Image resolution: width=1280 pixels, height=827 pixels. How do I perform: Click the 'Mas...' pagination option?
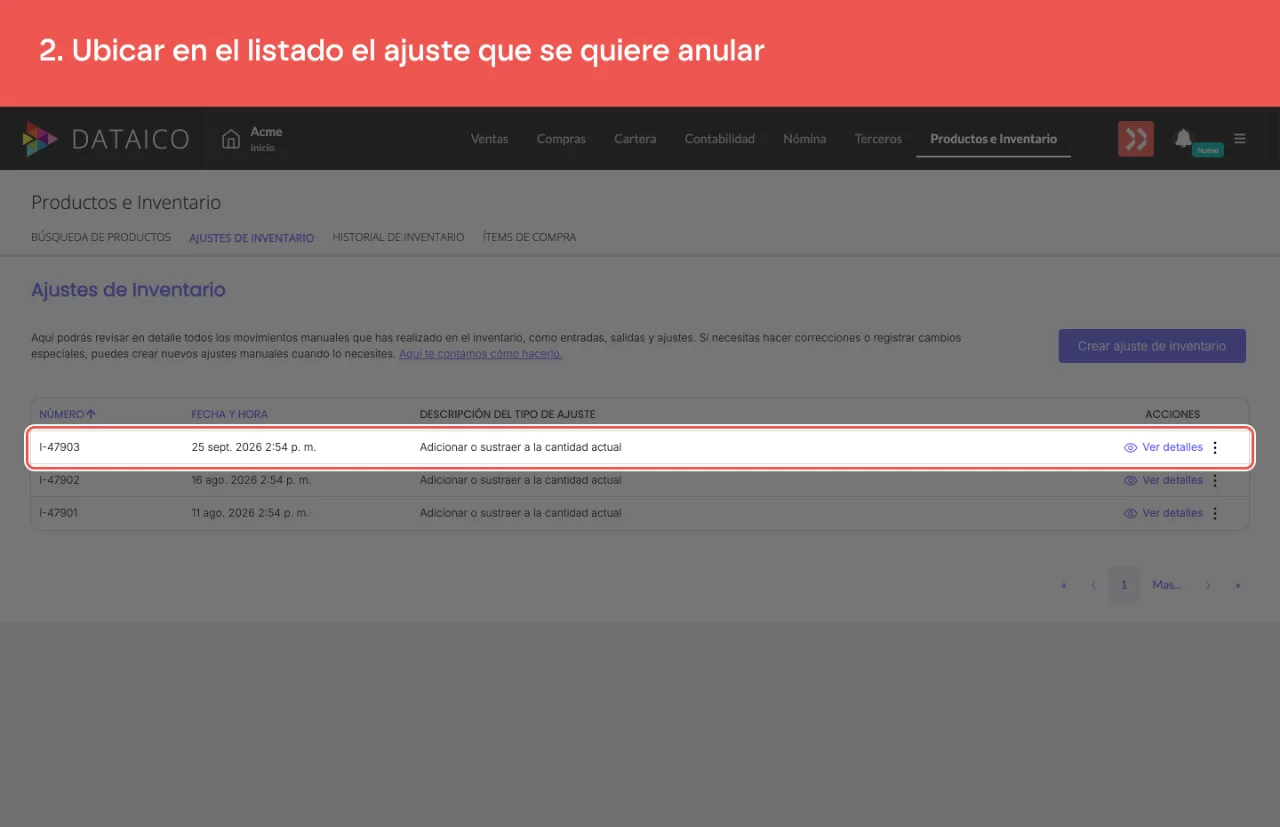click(x=1166, y=585)
